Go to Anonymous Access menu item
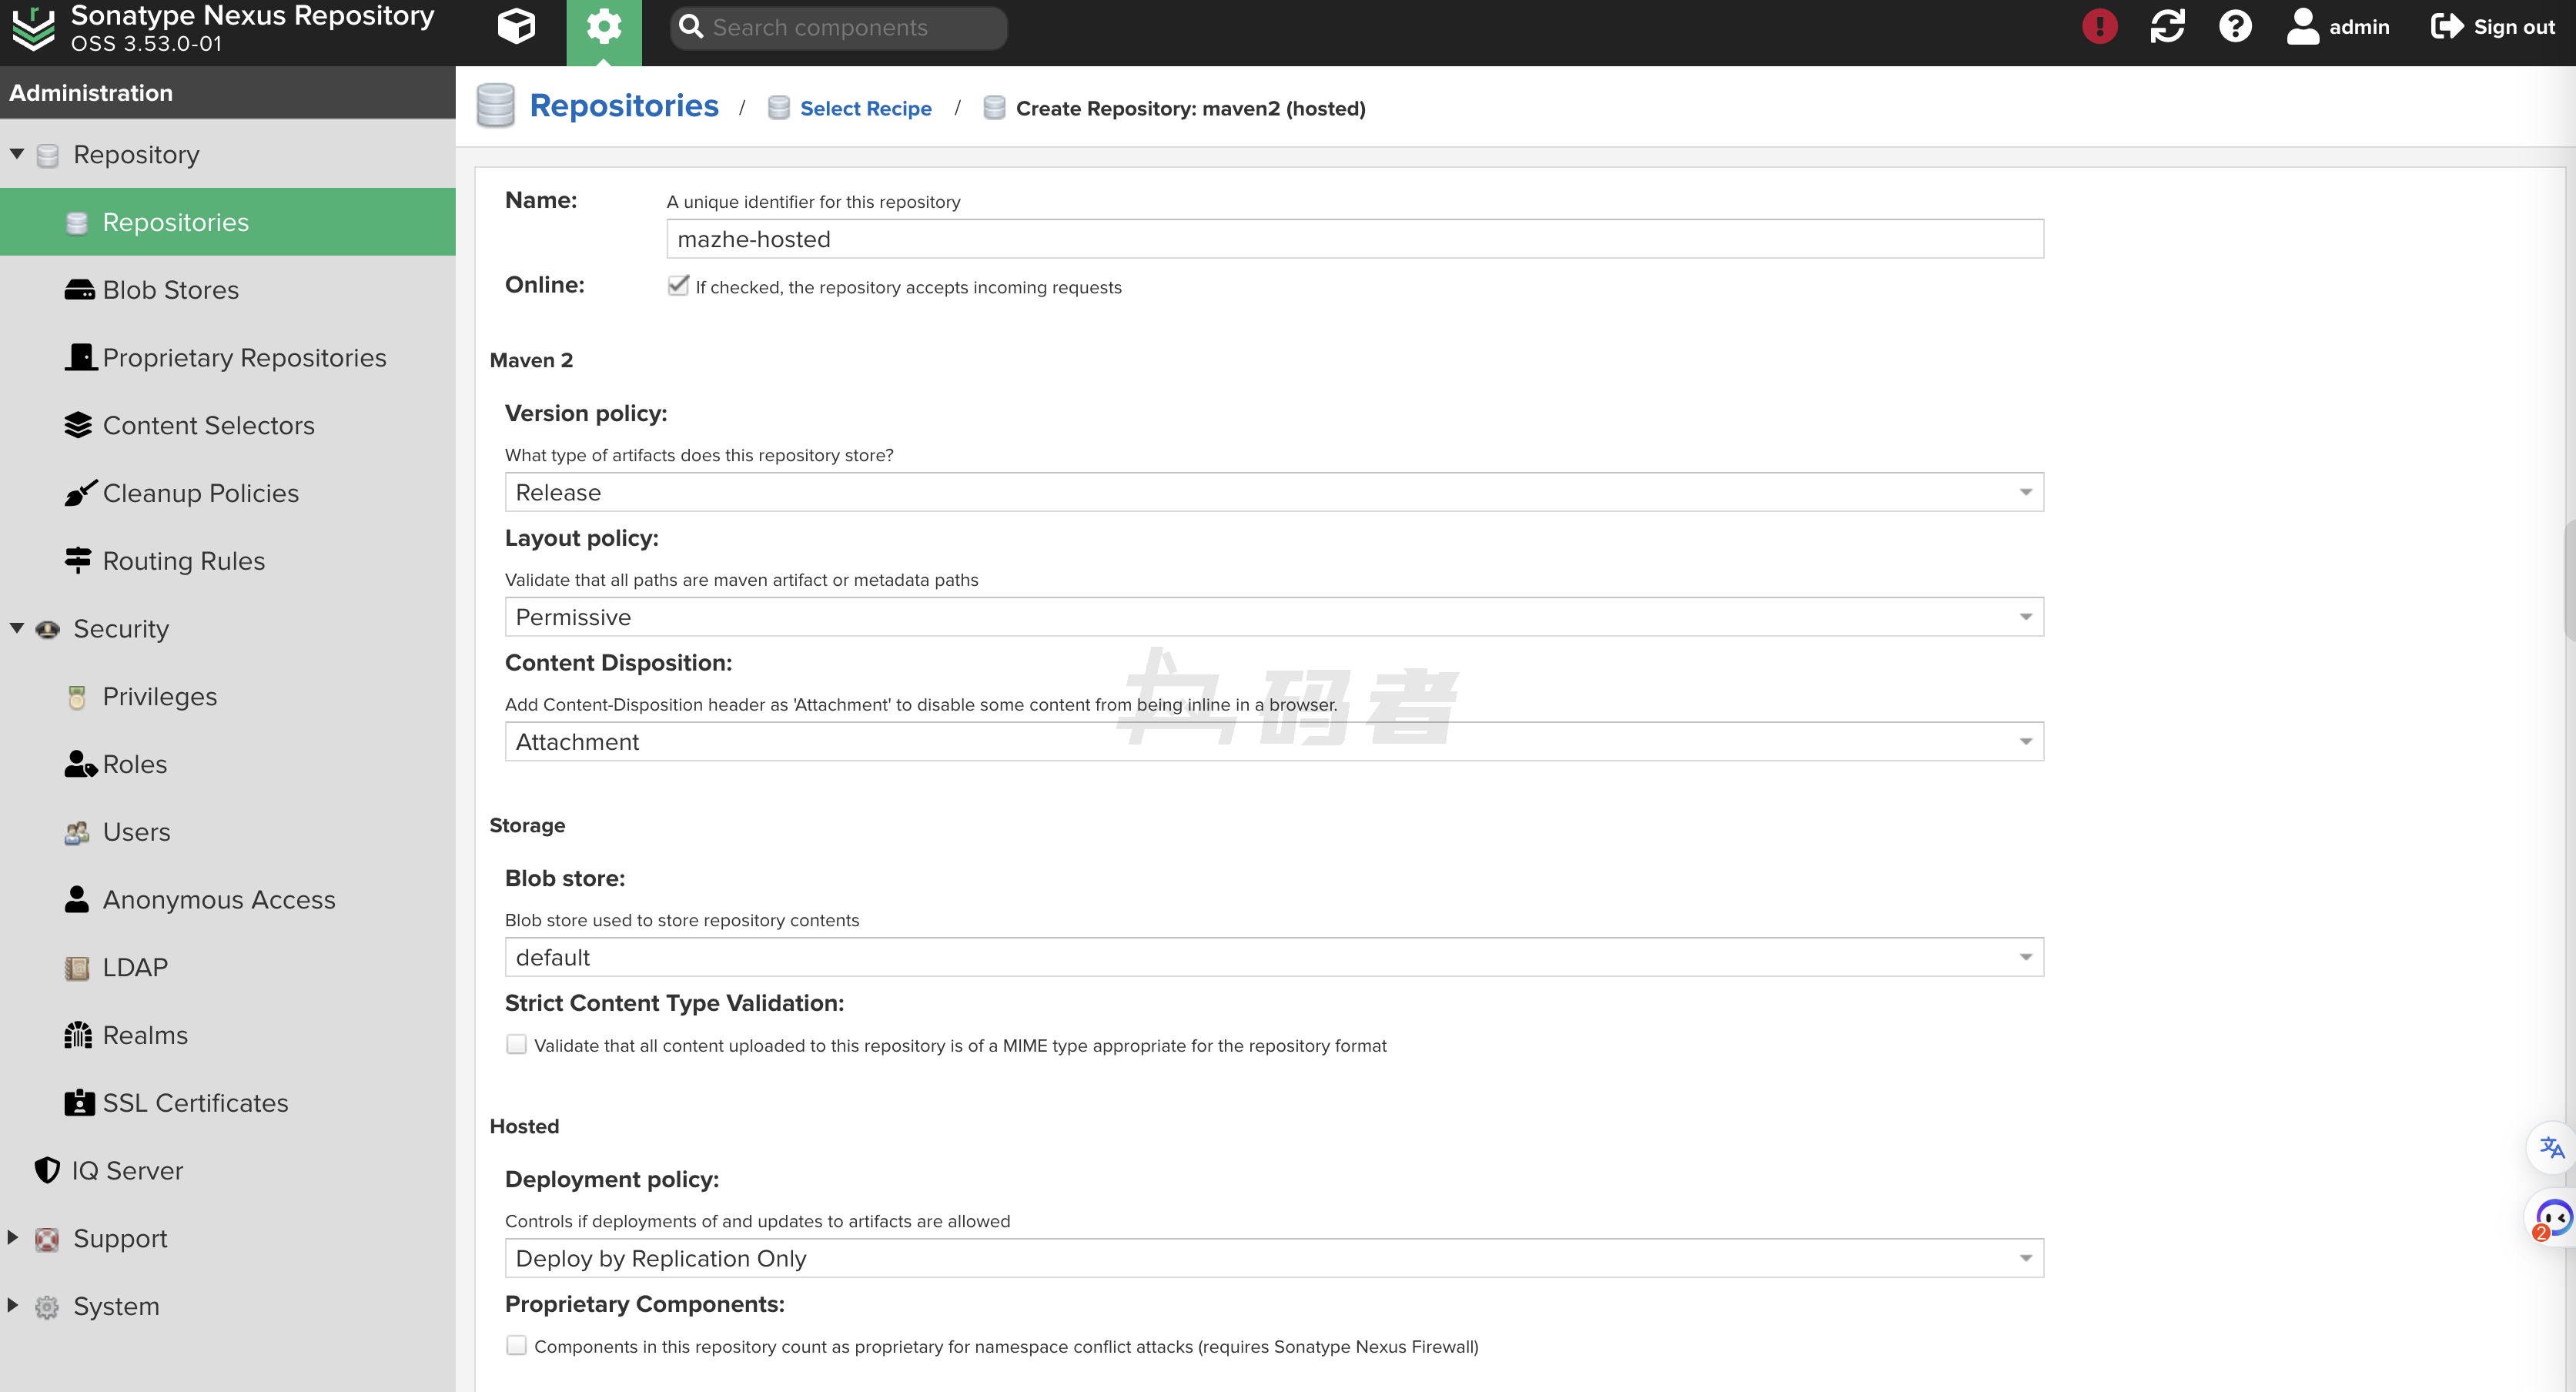 [218, 900]
